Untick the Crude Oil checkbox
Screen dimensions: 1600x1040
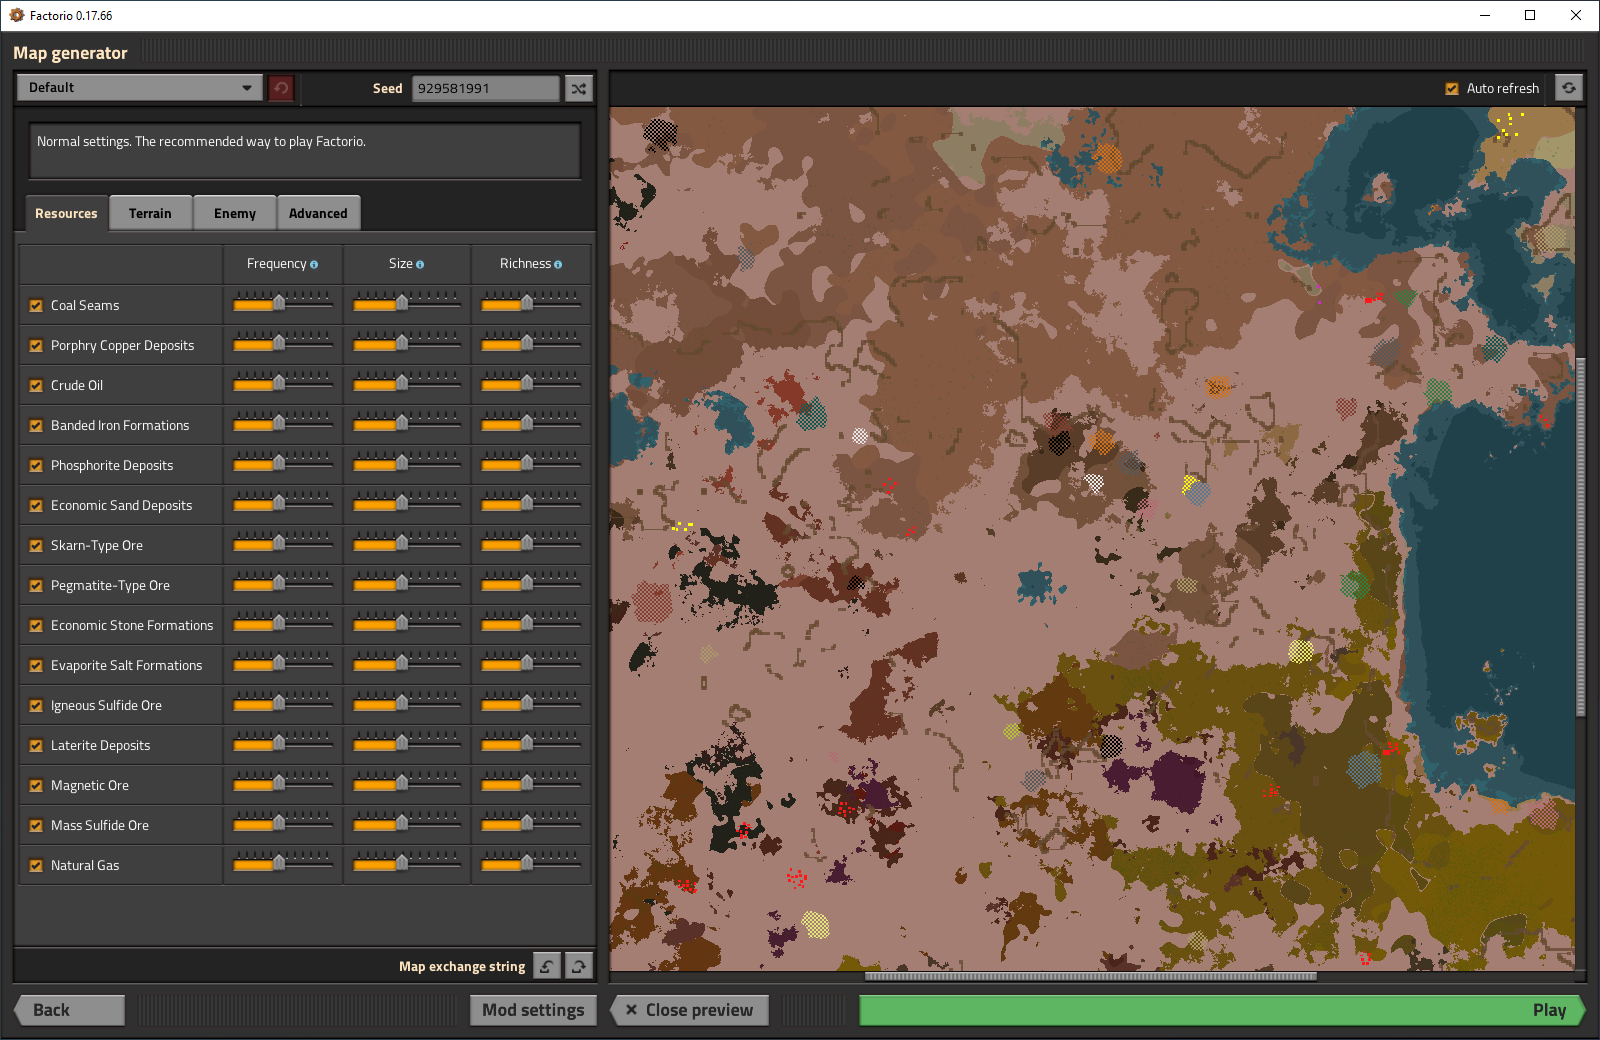pyautogui.click(x=36, y=386)
